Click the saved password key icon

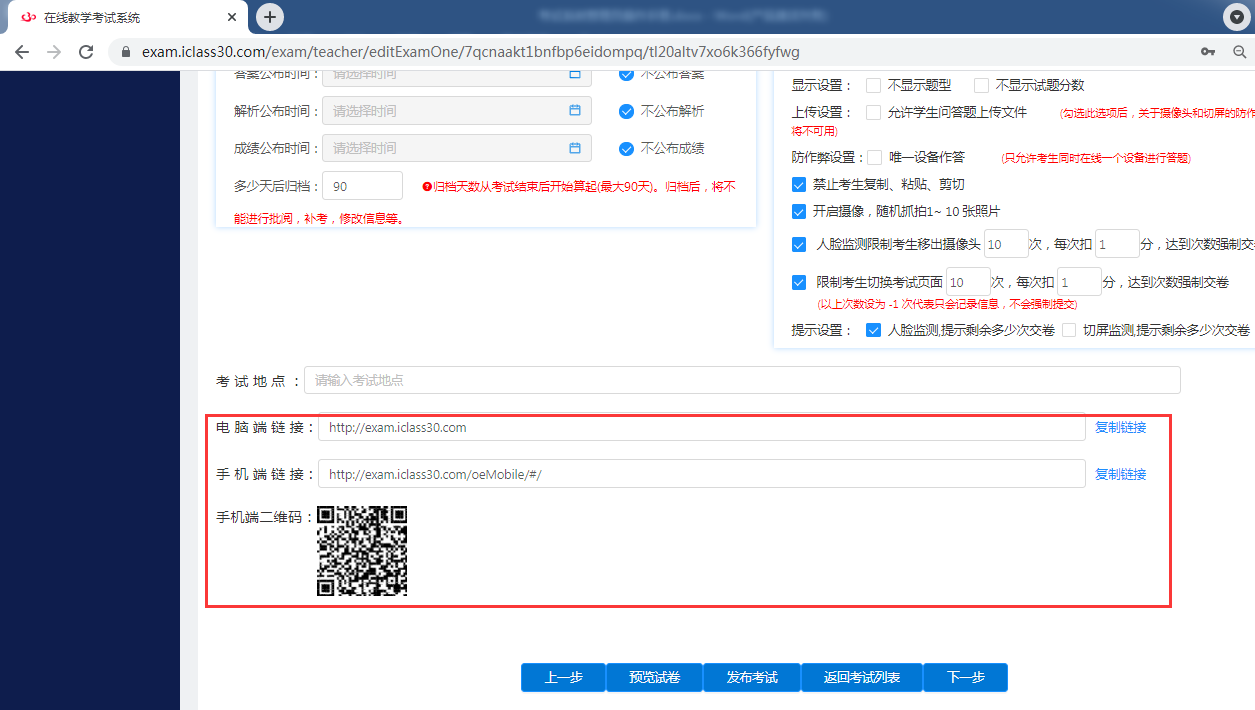(1208, 52)
